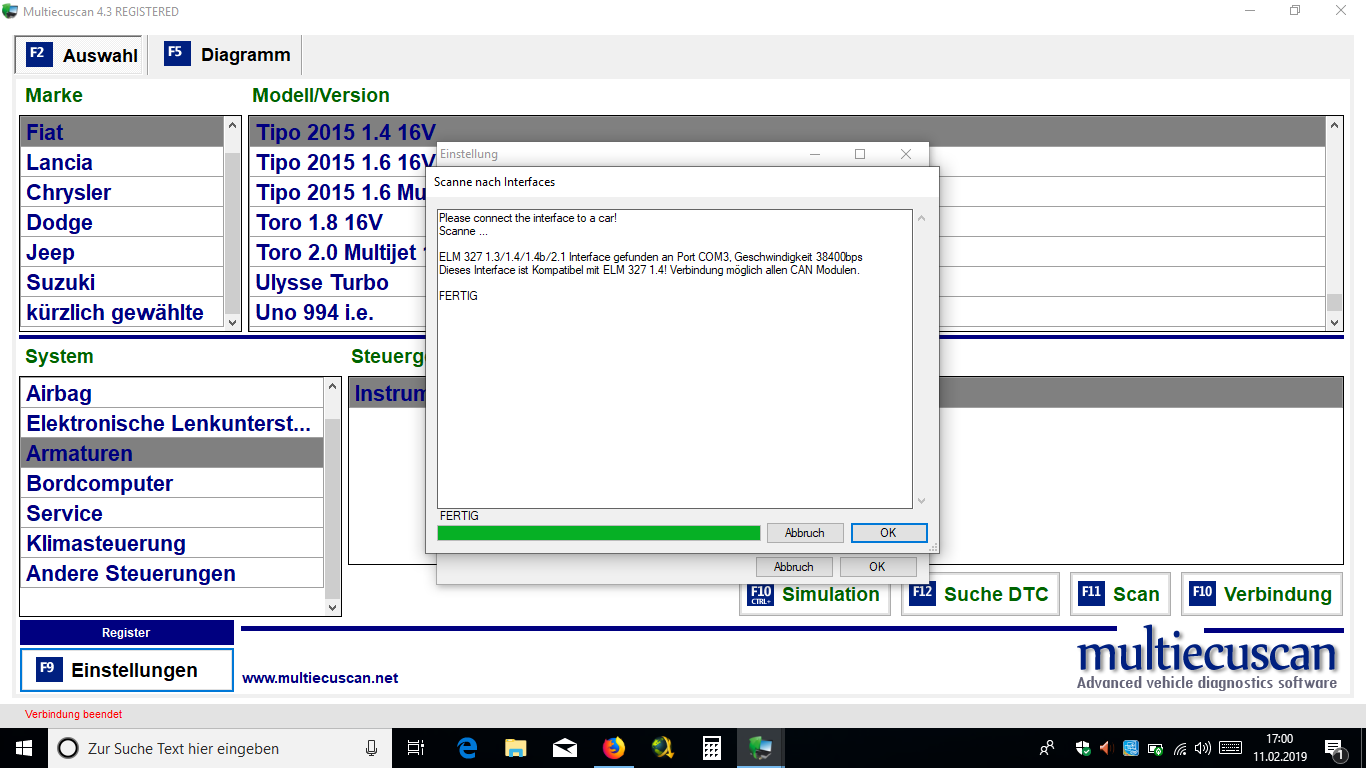Click the F9 icon on Einstellungen
1366x768 pixels.
[x=49, y=670]
